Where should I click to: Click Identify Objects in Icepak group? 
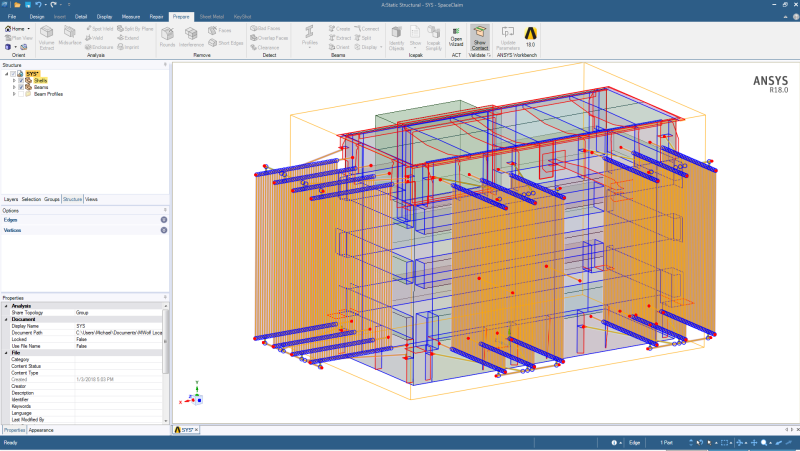coord(396,38)
